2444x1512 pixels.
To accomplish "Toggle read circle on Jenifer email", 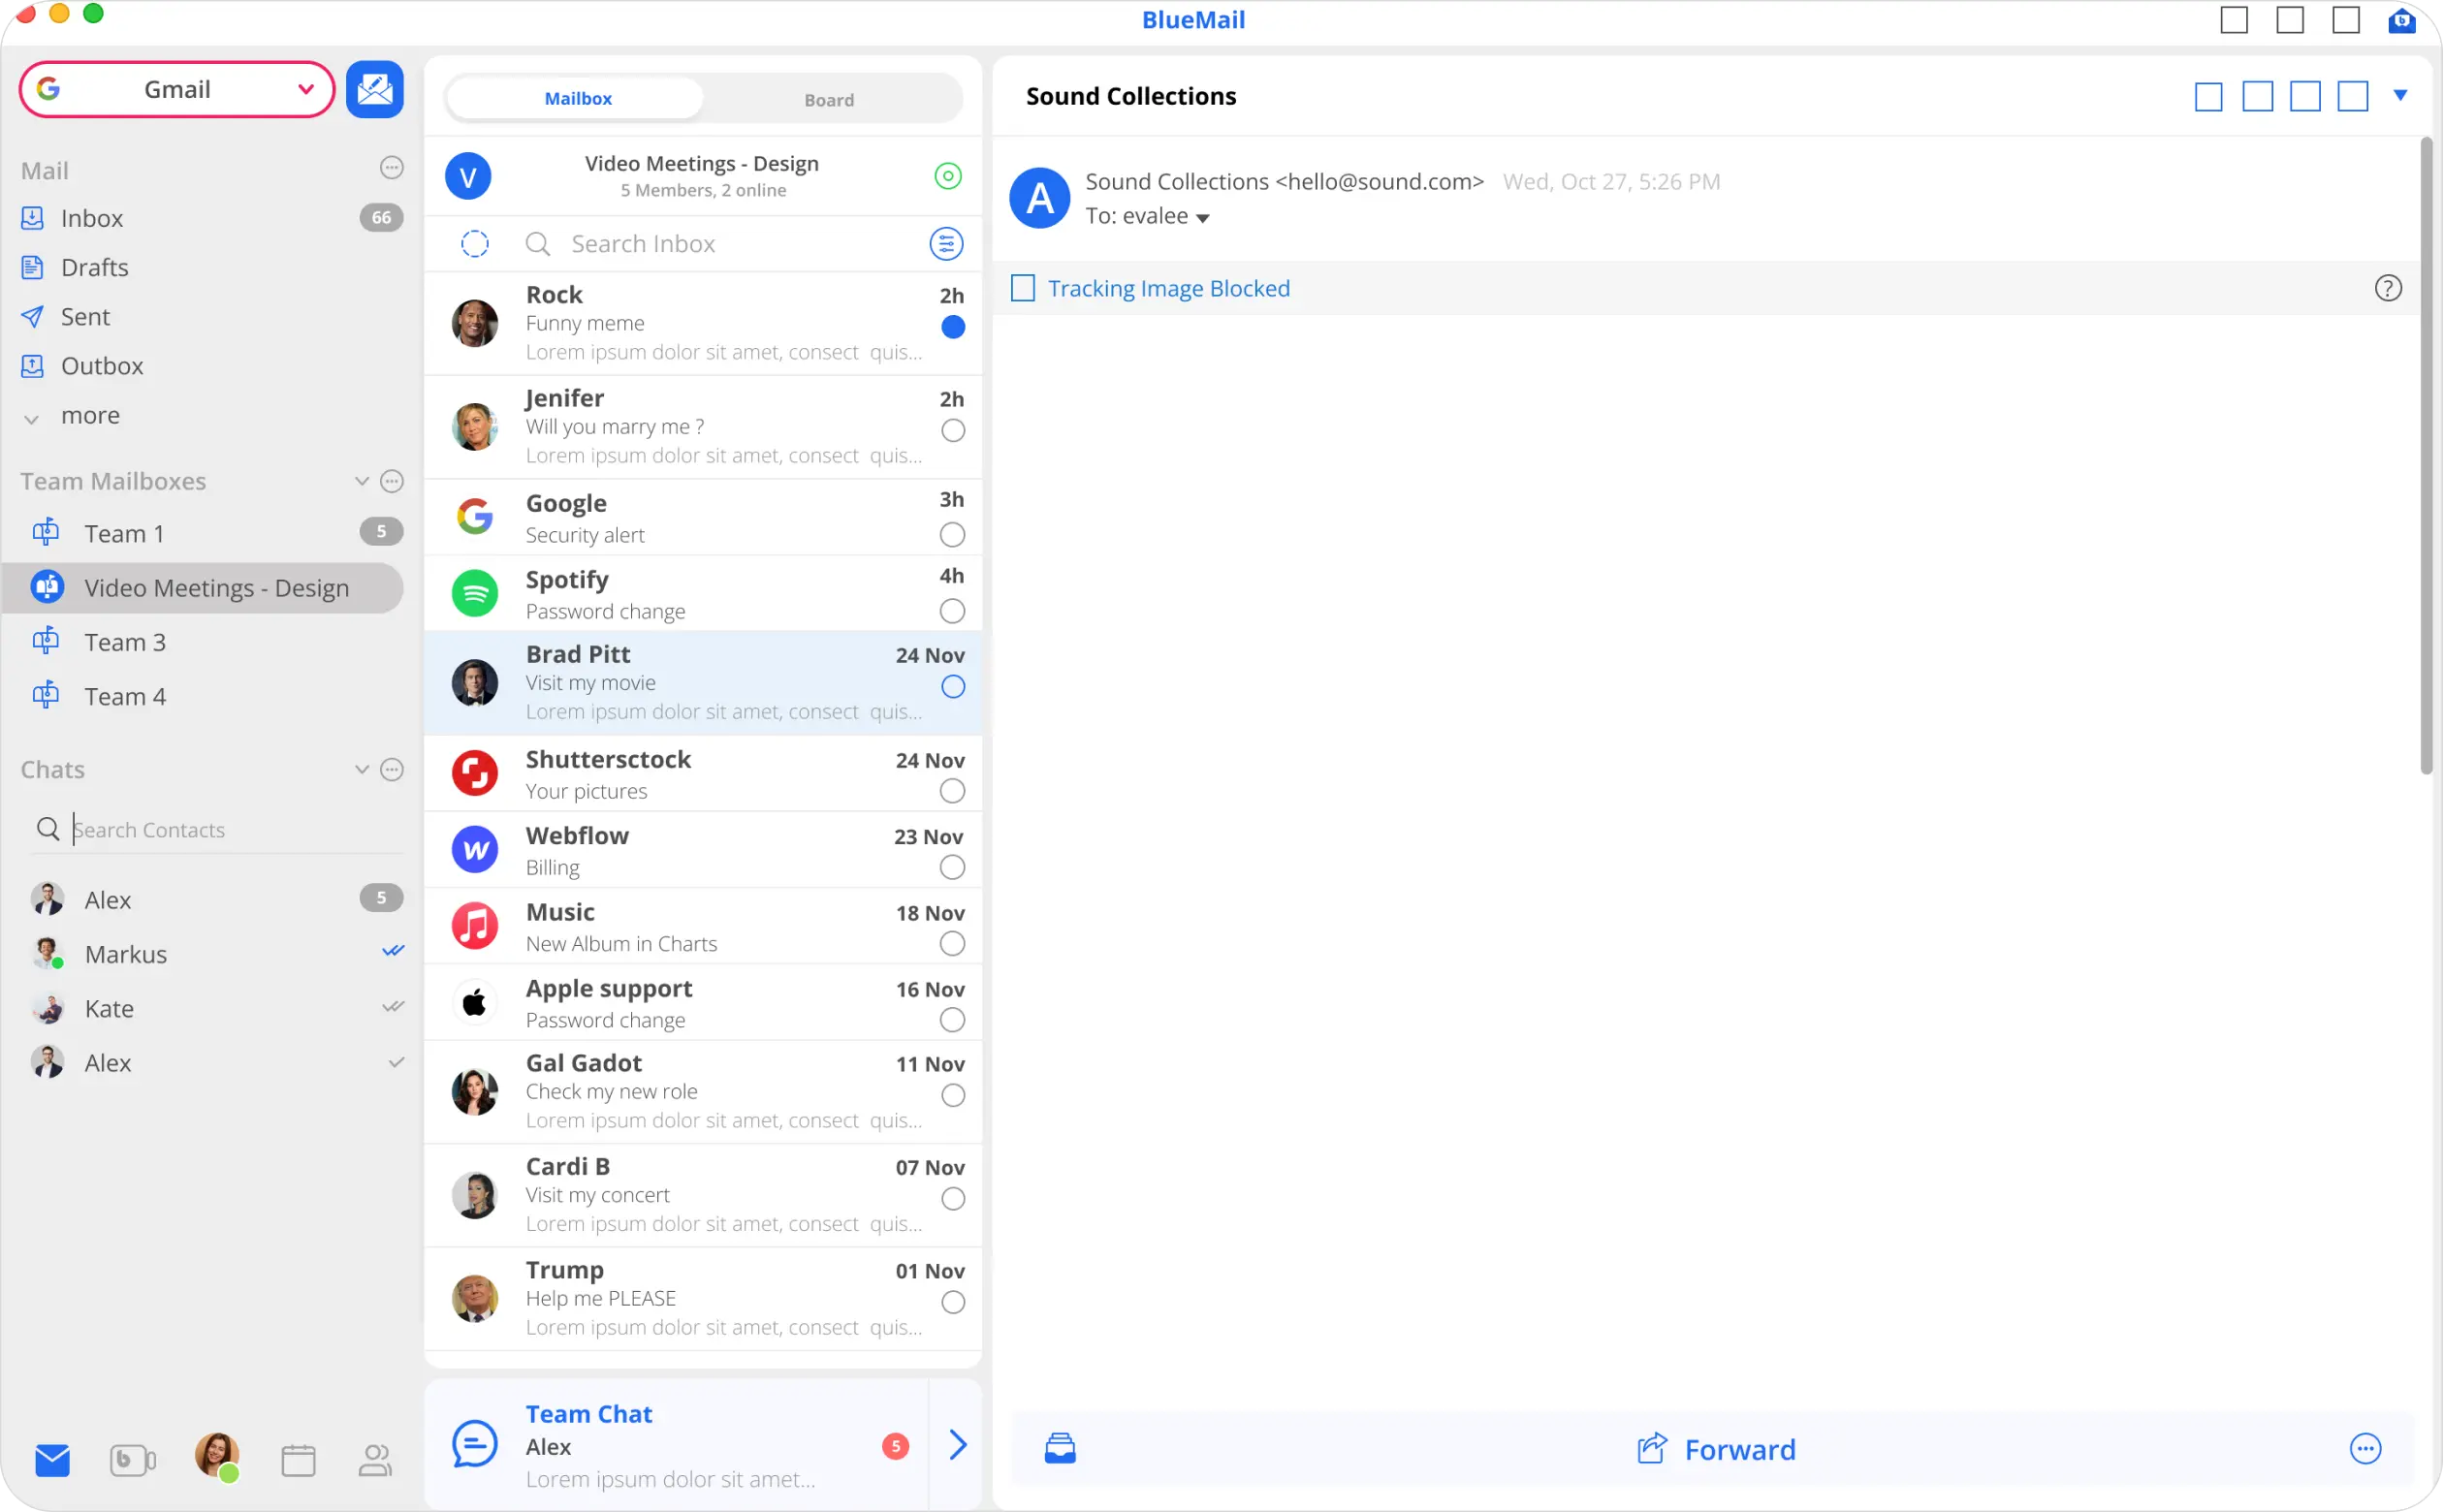I will [953, 431].
